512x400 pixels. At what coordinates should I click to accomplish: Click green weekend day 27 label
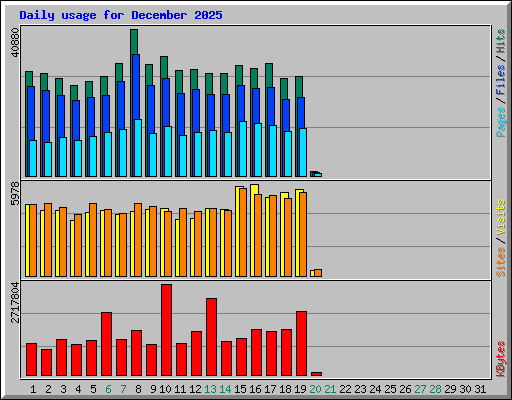tap(420, 389)
